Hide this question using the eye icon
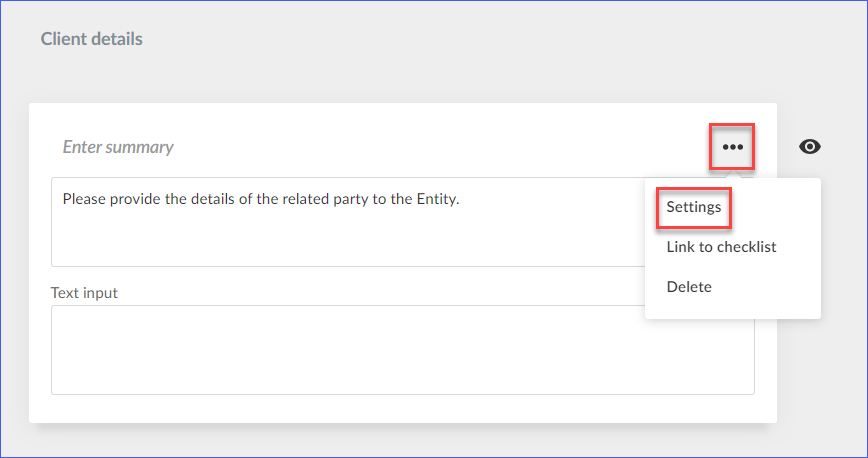The height and width of the screenshot is (458, 868). (809, 147)
